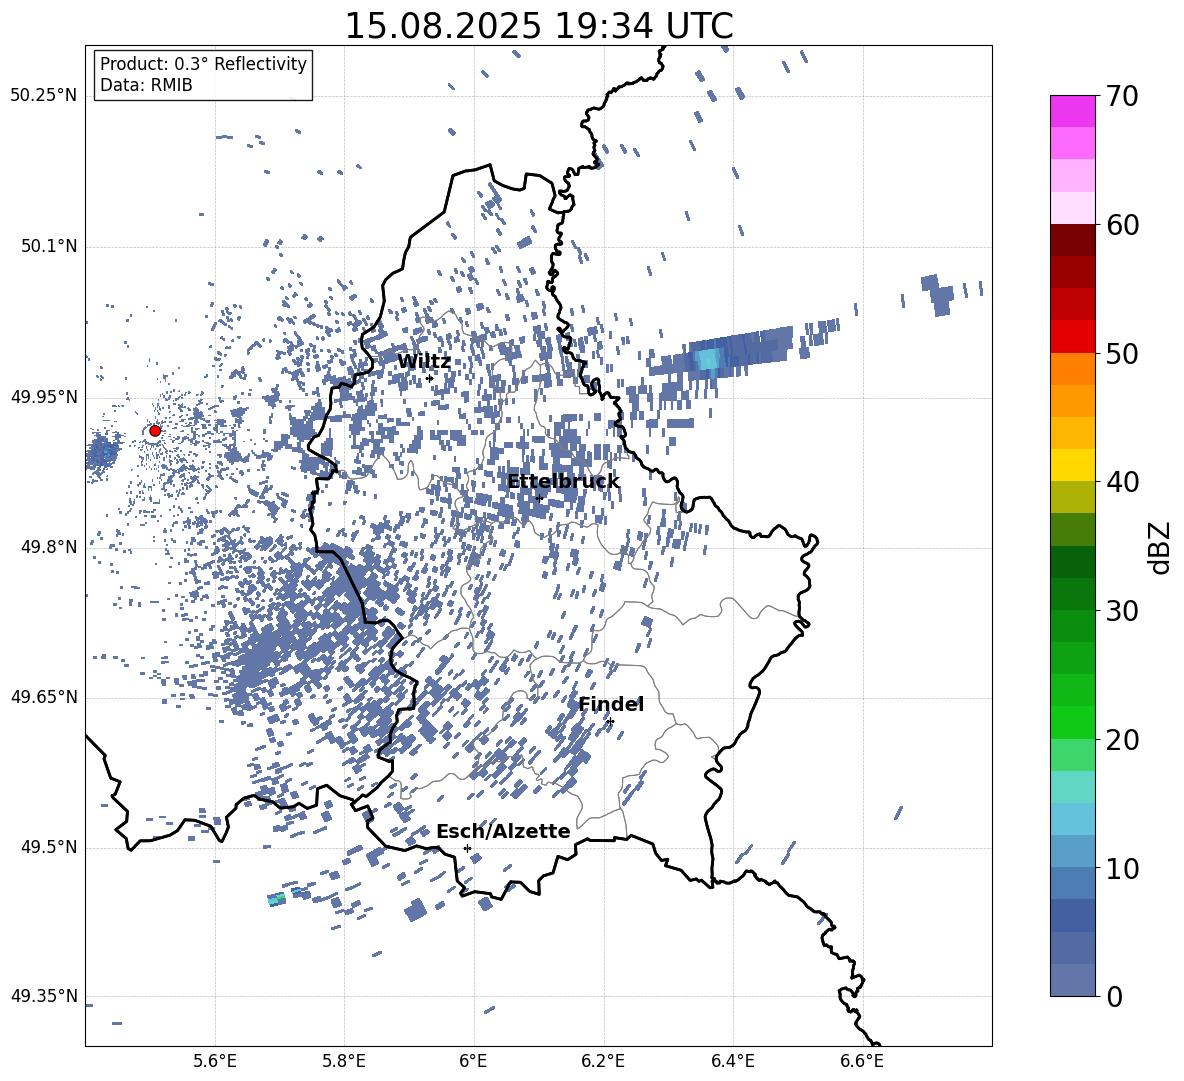Click the colorbar tick label 60
This screenshot has width=1184, height=1081.
point(1122,225)
